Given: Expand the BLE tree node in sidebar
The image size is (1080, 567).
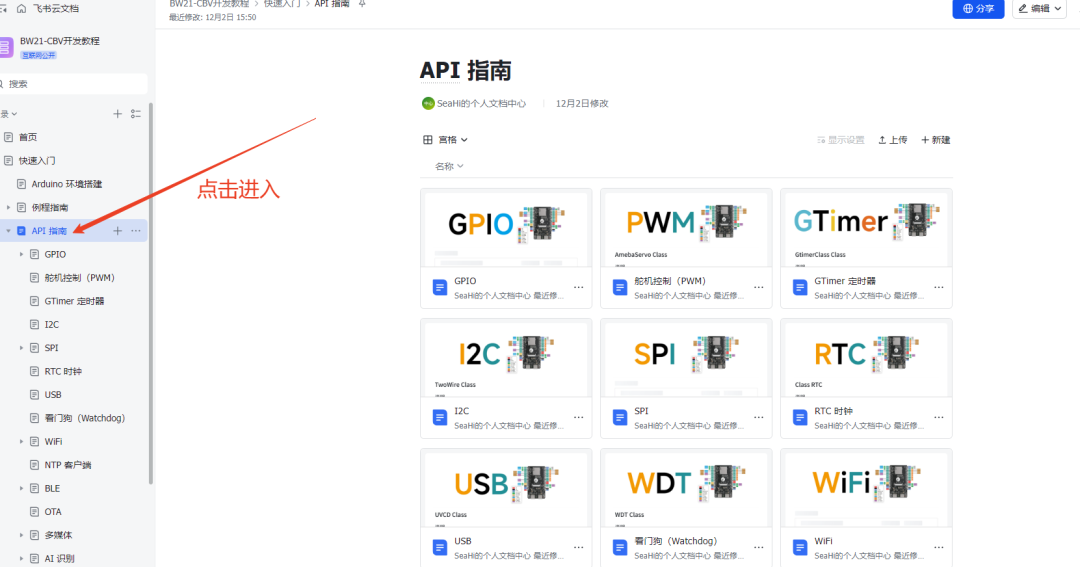Looking at the screenshot, I should 21,488.
